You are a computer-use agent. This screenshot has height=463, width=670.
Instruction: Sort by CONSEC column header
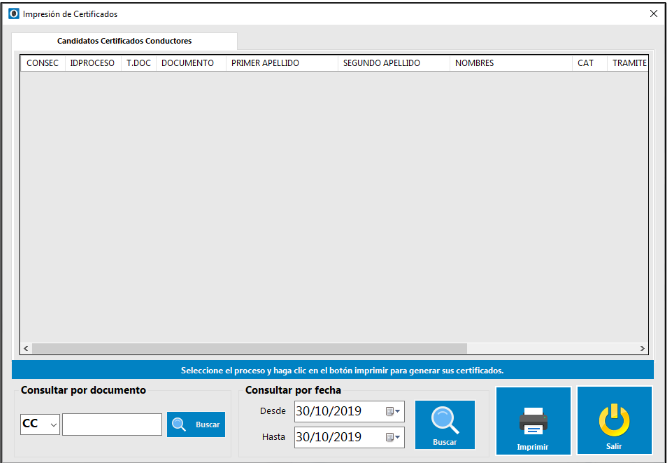pos(42,63)
